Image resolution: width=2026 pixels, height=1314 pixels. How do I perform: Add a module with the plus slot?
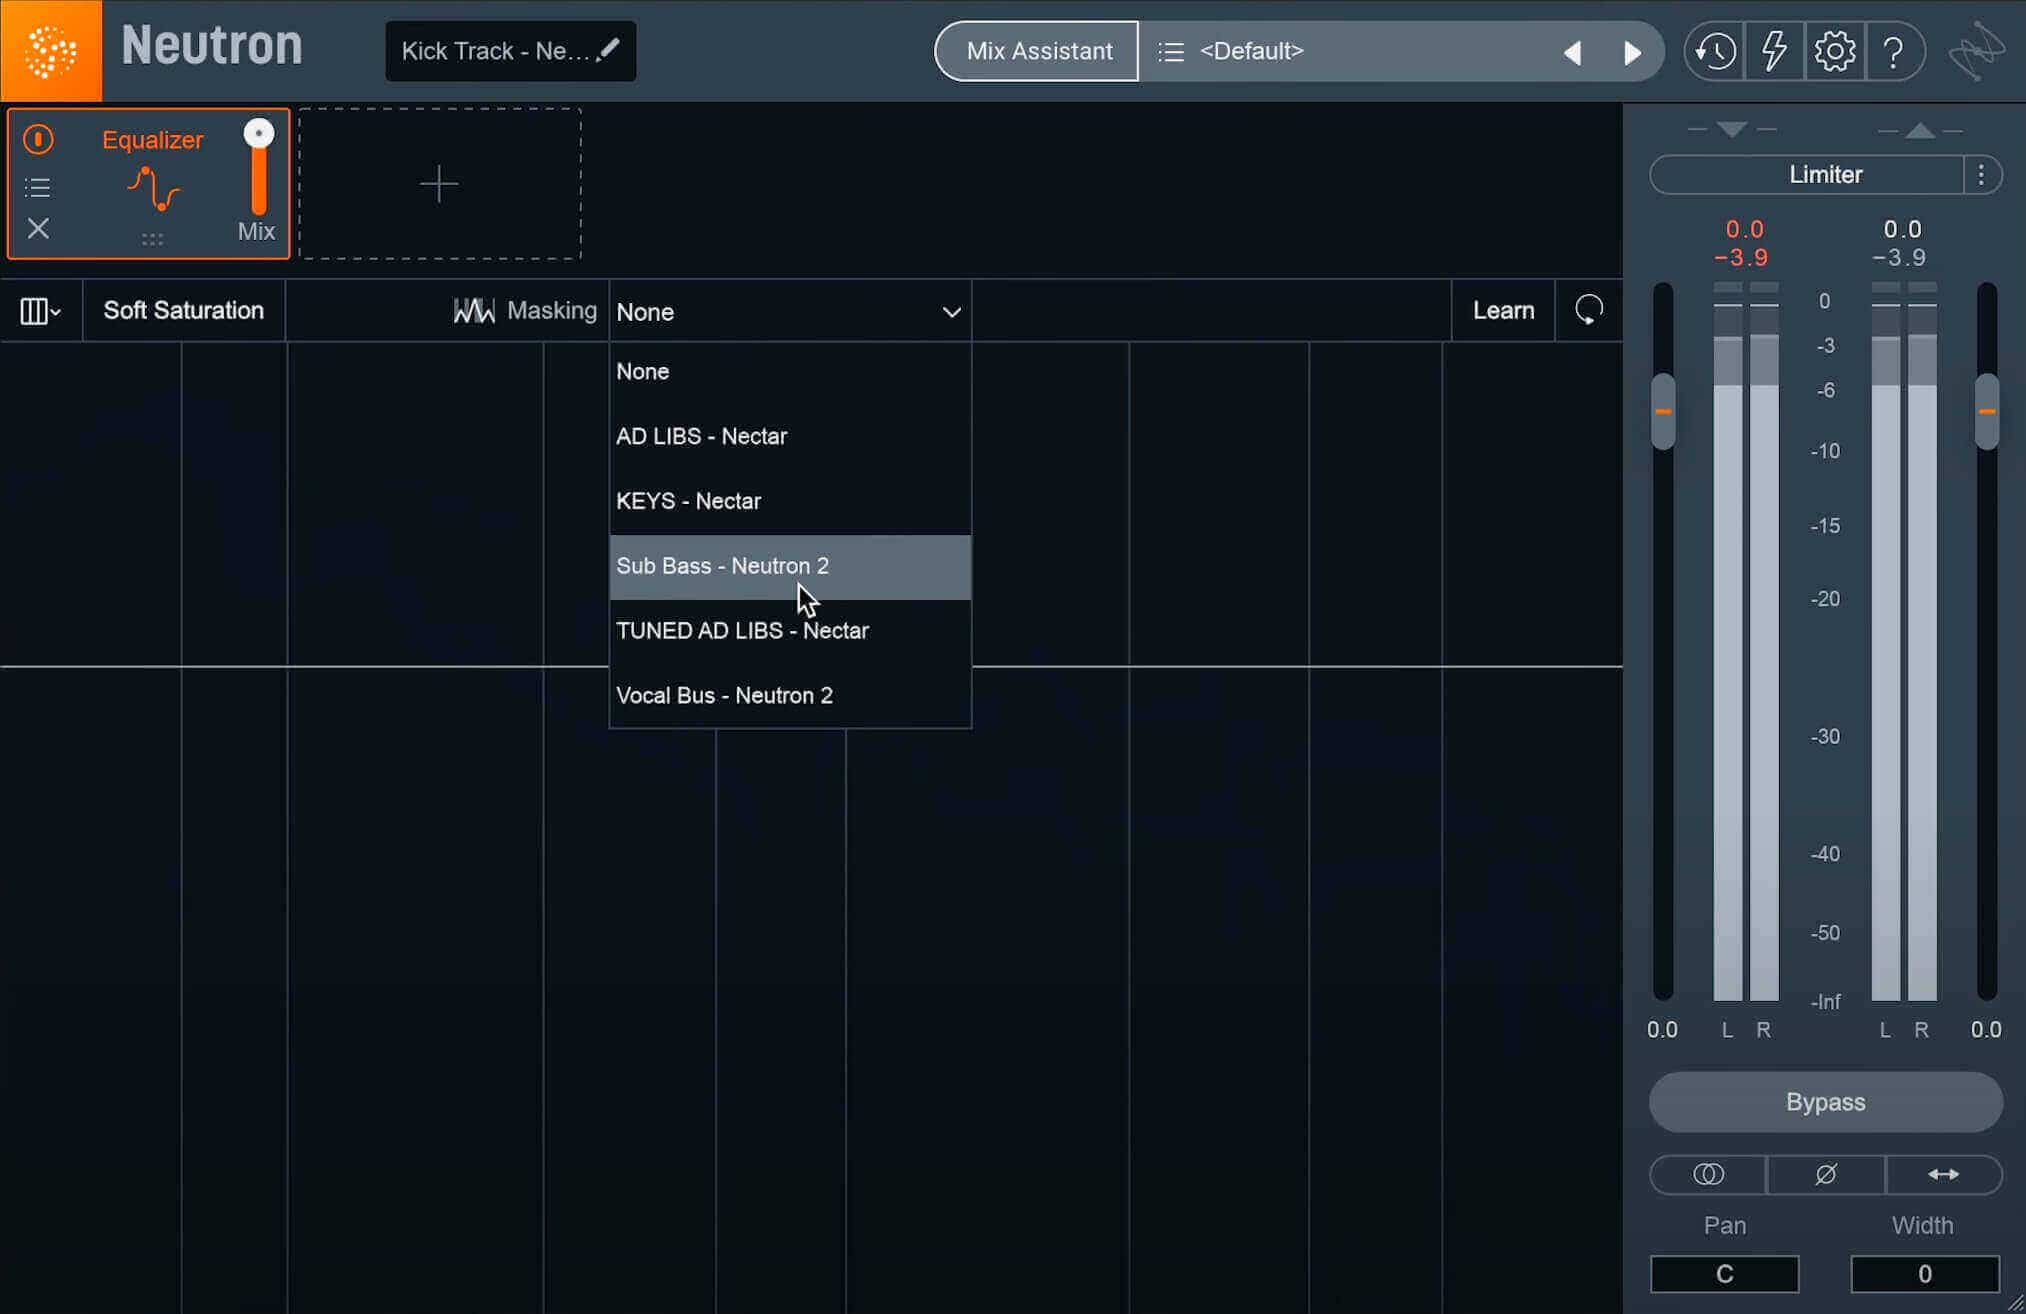click(x=440, y=184)
